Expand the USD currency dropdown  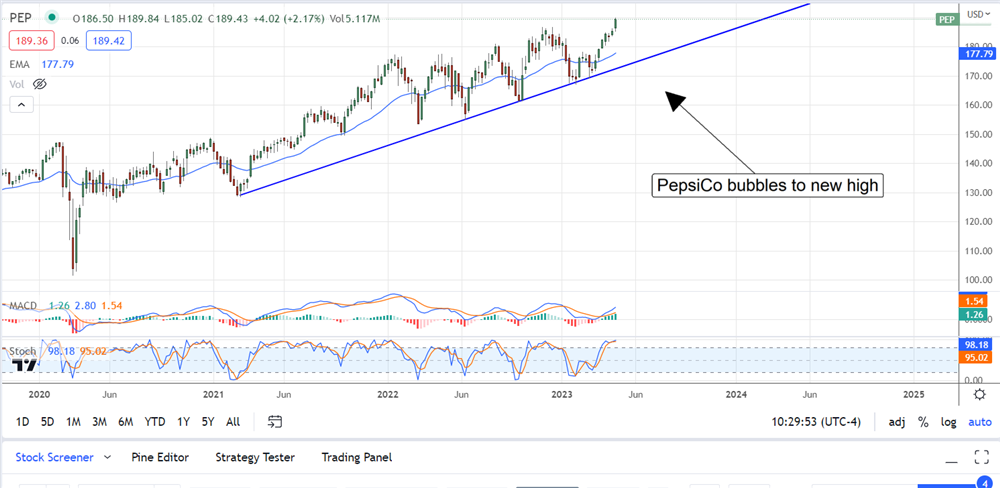coord(975,14)
